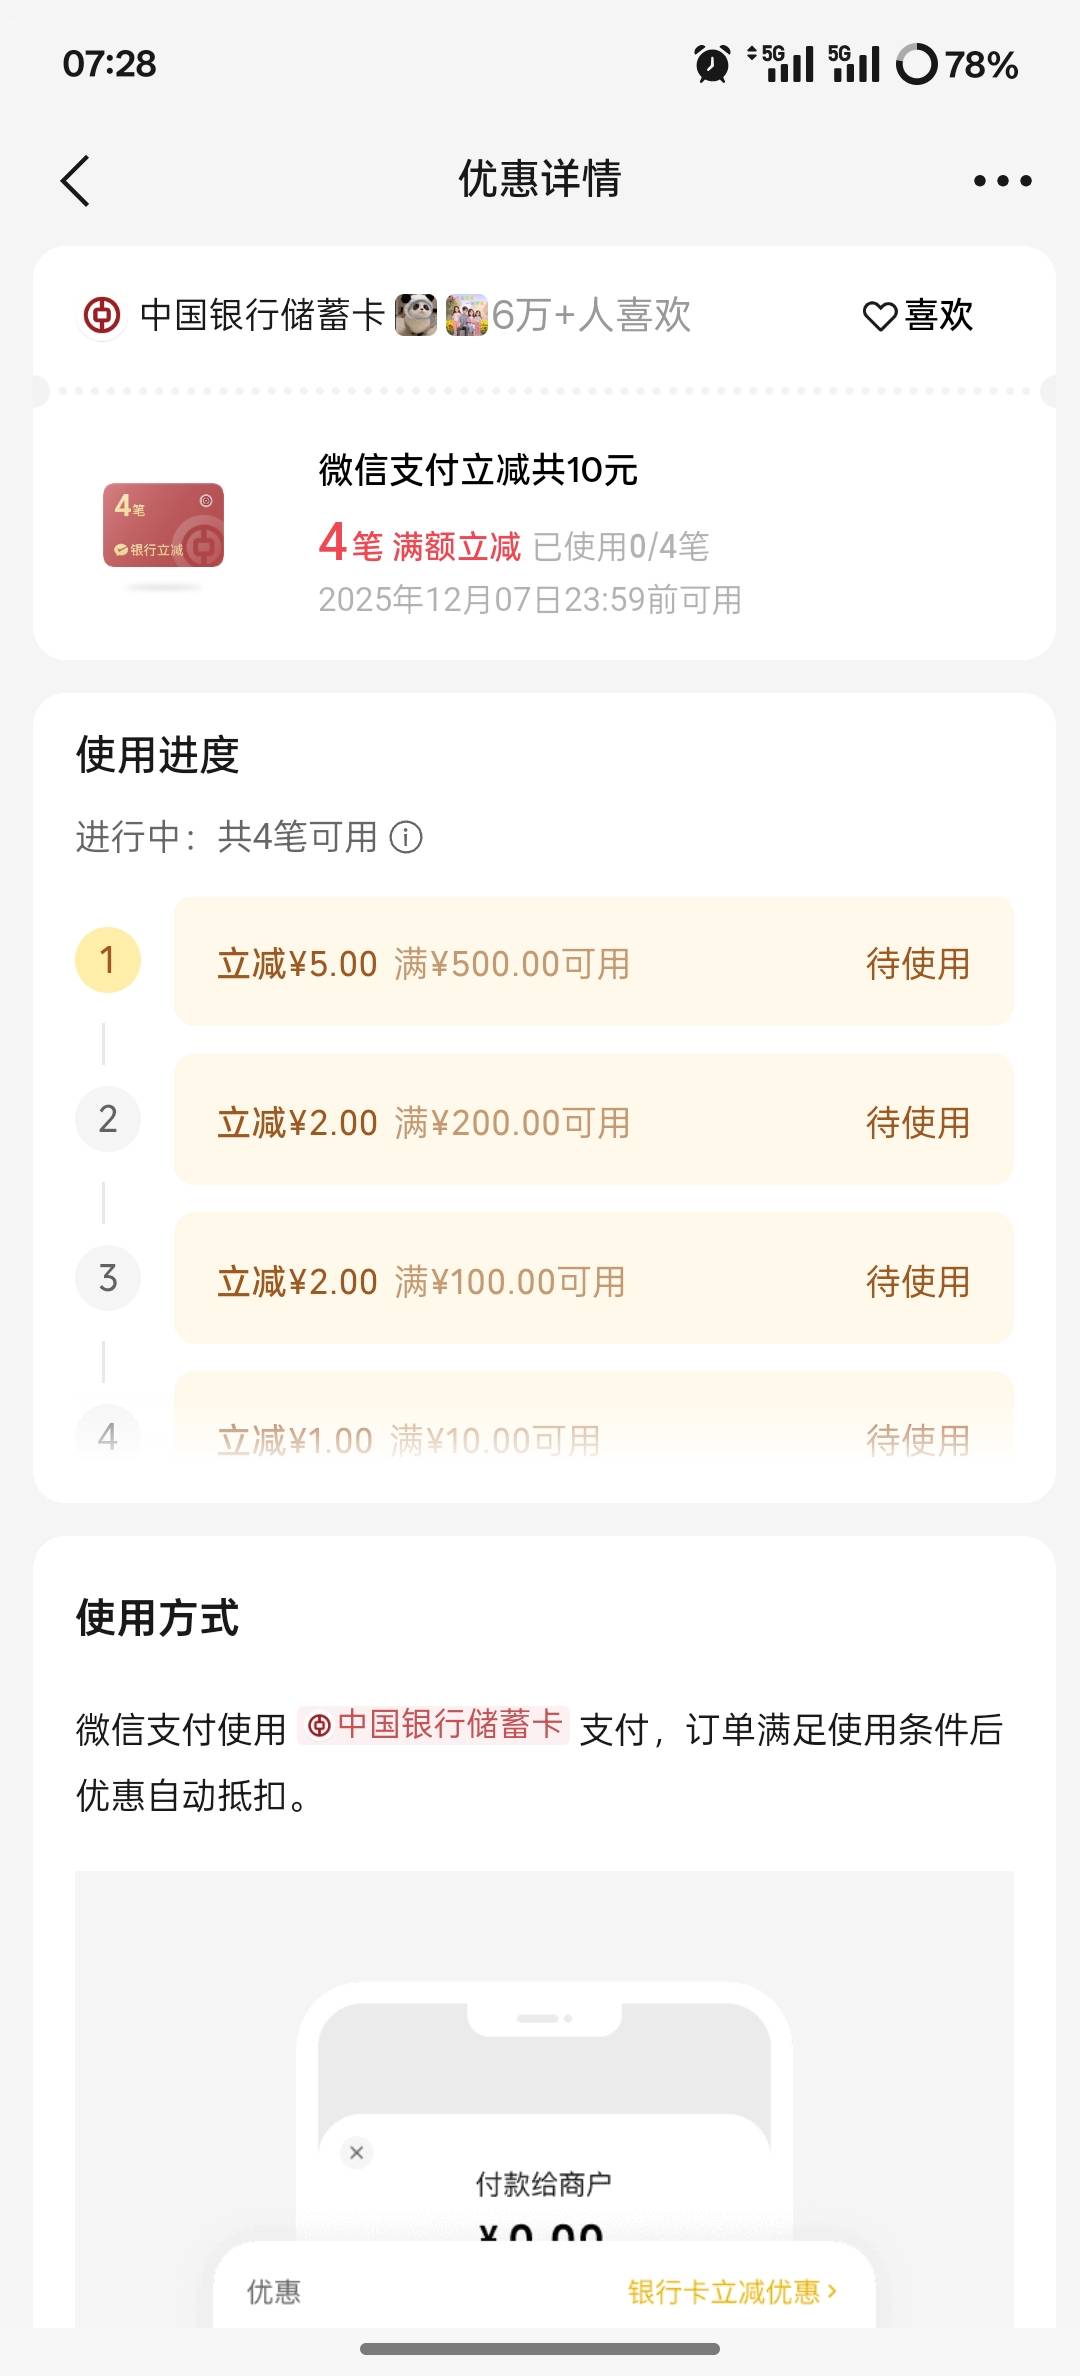This screenshot has width=1080, height=2376.
Task: Tap the group photo avatar icon
Action: point(466,315)
